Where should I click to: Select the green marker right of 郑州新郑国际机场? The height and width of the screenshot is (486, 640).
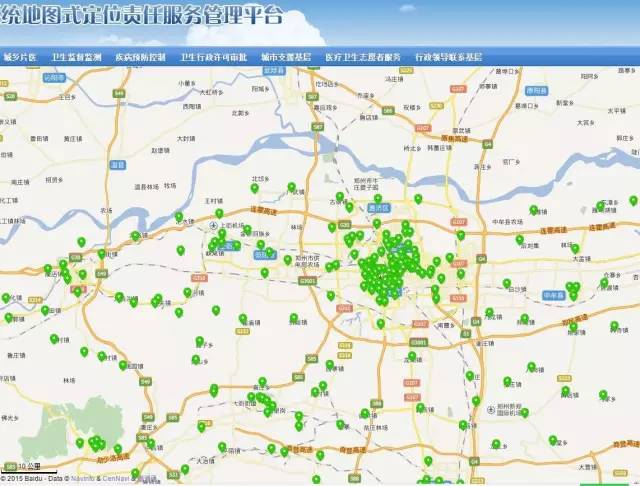click(x=525, y=413)
